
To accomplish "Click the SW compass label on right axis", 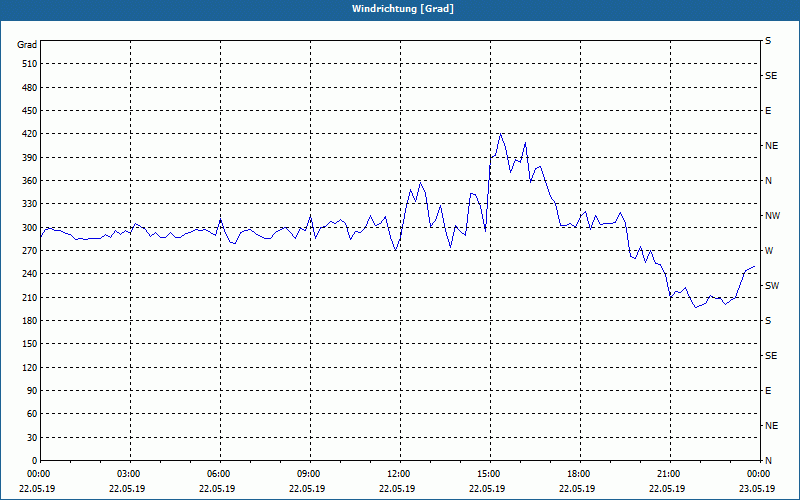I will 772,286.
